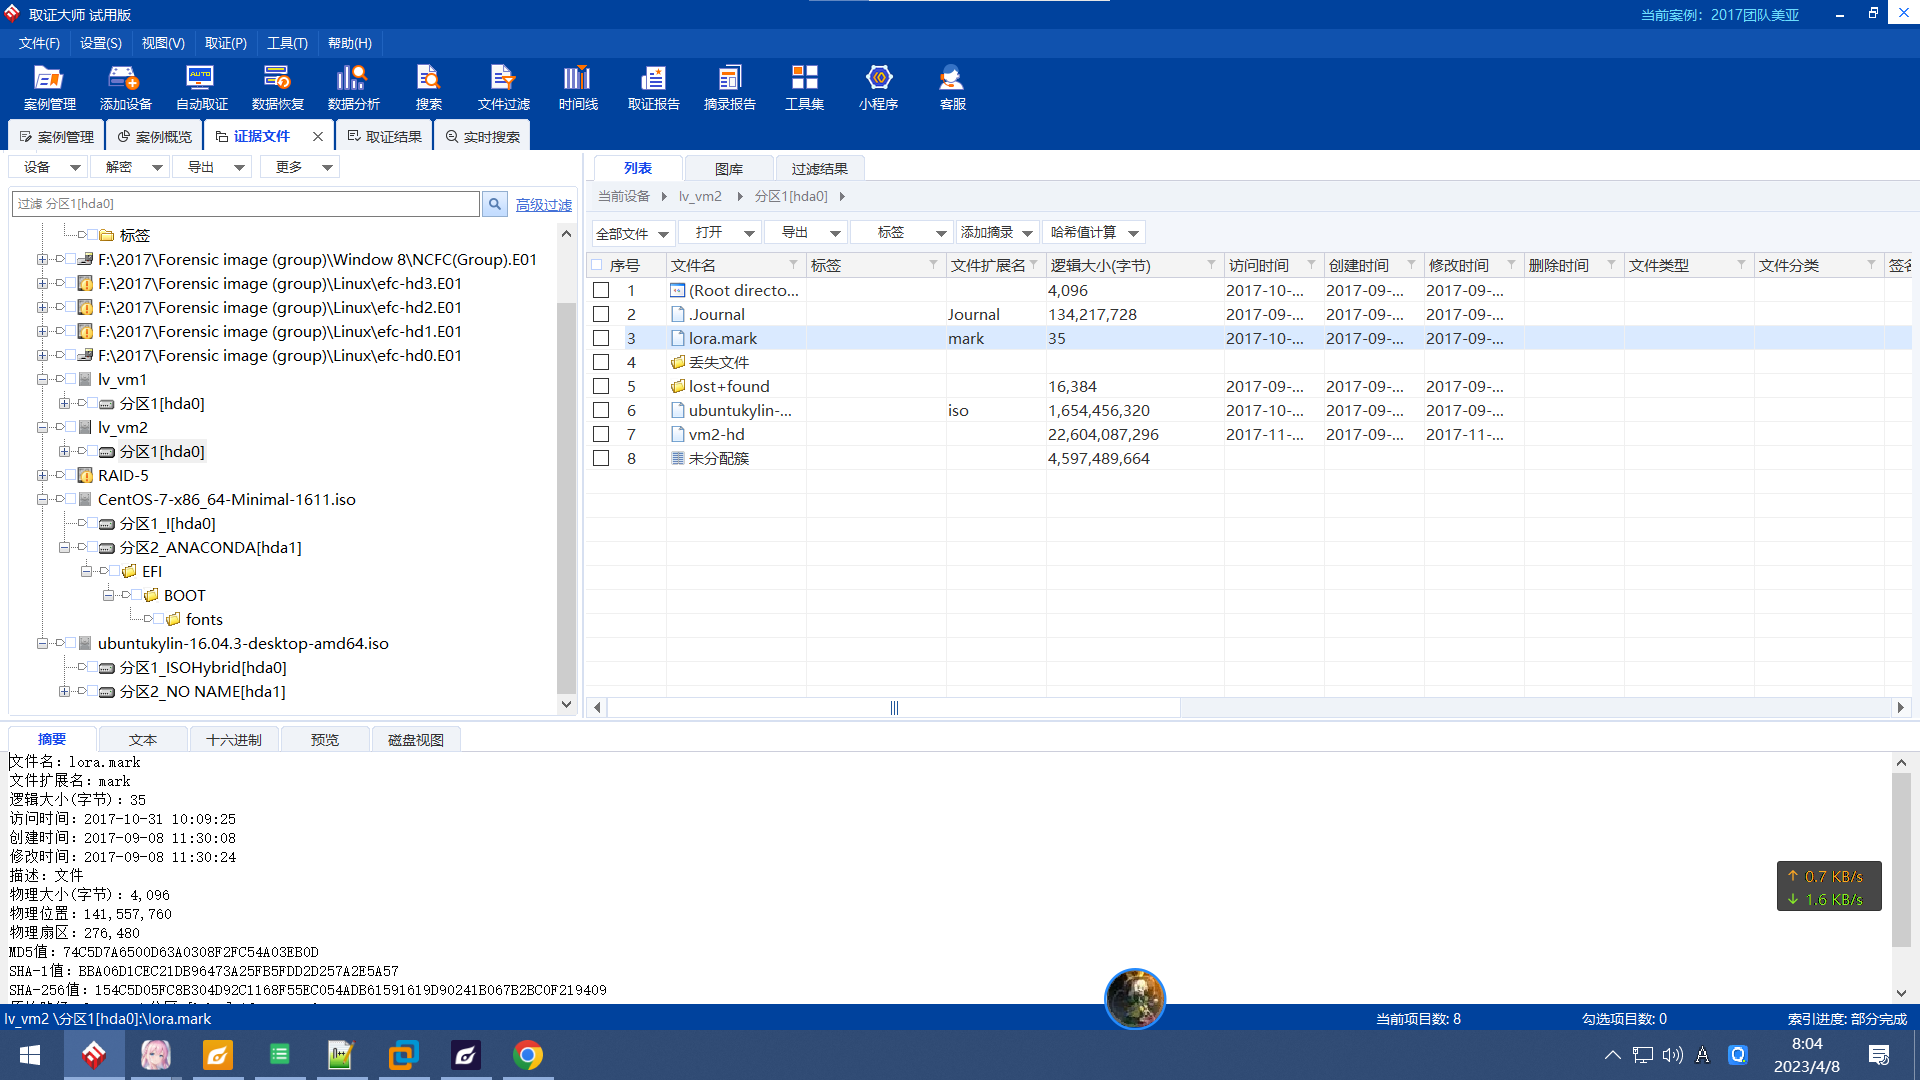Open the 更多 dropdown
This screenshot has height=1080, width=1920.
(x=300, y=167)
